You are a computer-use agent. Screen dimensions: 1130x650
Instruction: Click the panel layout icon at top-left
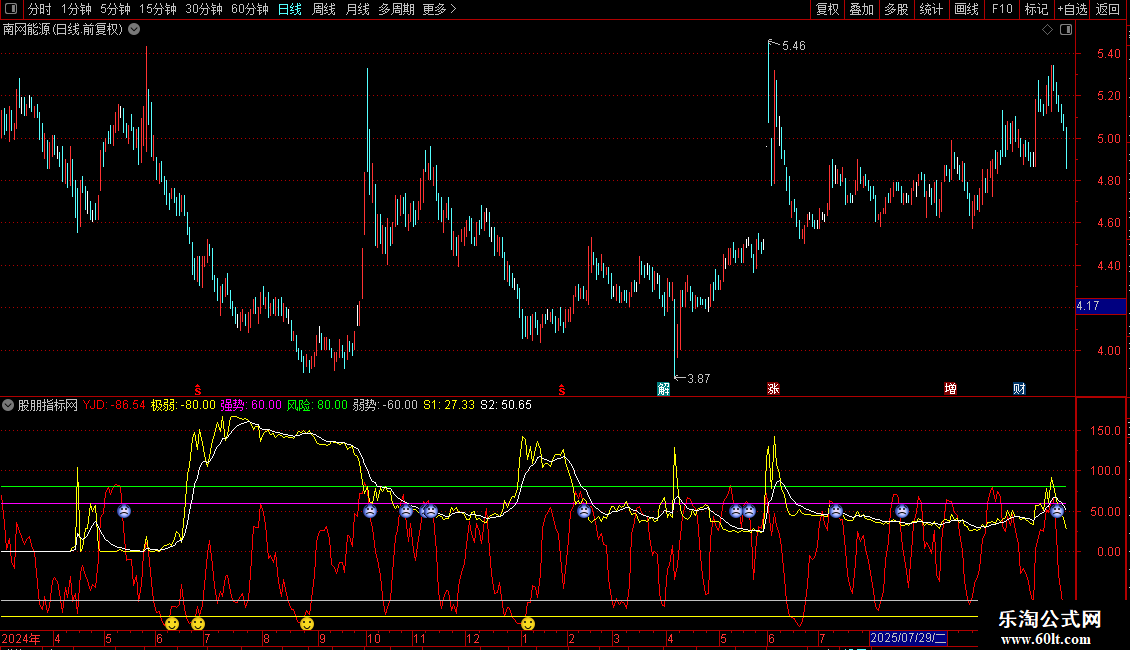(x=11, y=9)
